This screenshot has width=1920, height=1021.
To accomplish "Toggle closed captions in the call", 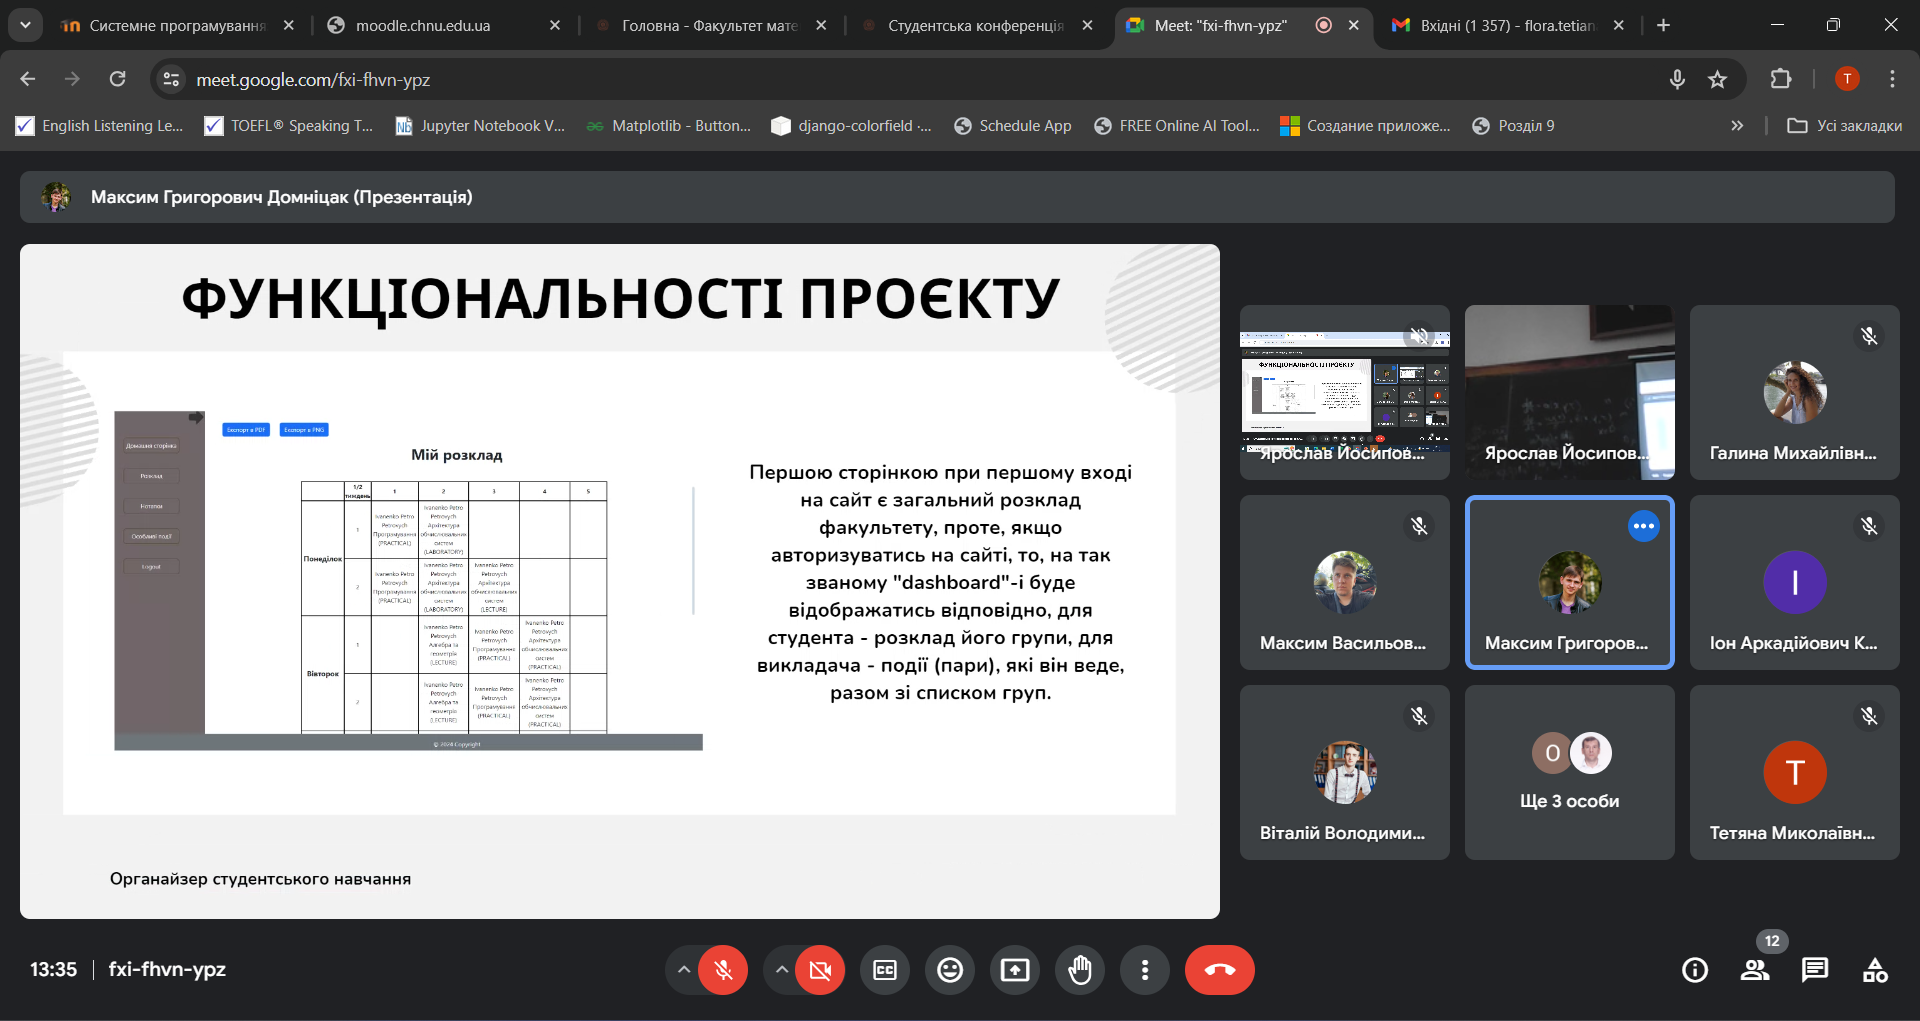I will pos(885,970).
